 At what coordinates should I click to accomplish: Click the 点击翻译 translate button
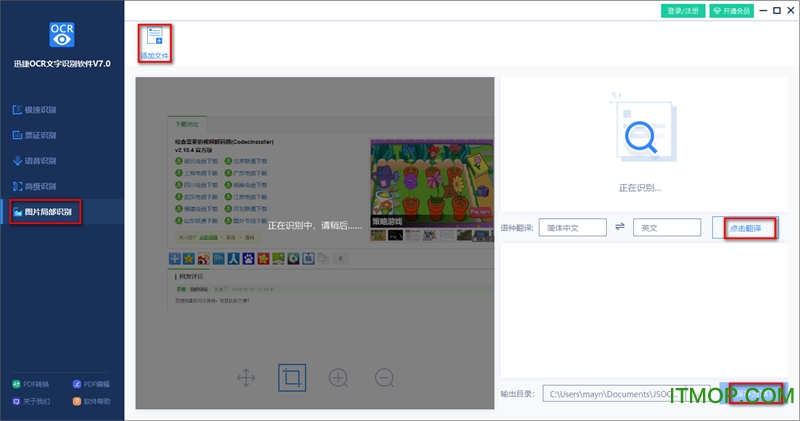(745, 228)
